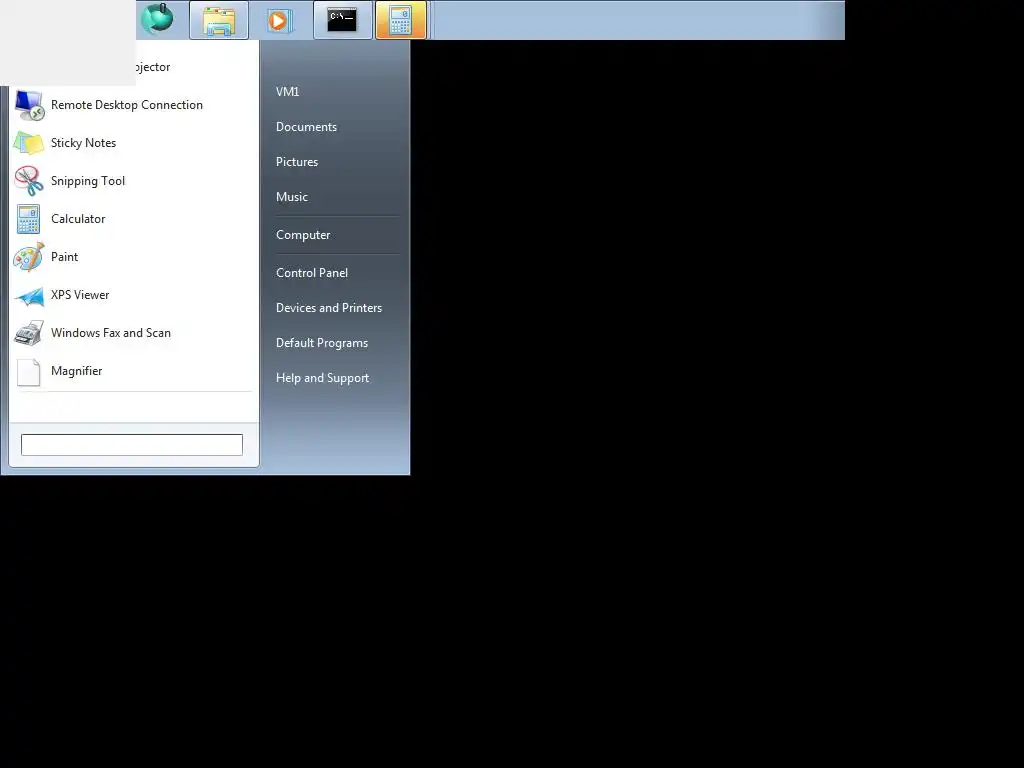1024x768 pixels.
Task: Select XPS Viewer text label
Action: (x=80, y=295)
